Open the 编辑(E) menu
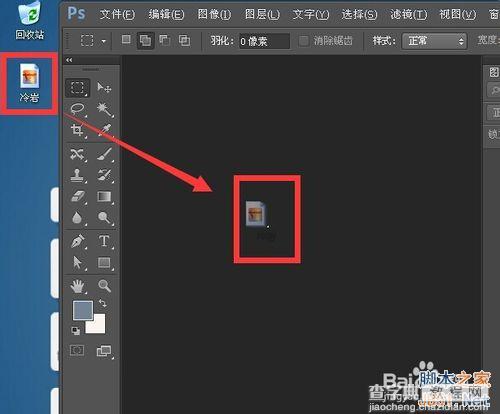The width and height of the screenshot is (500, 414). click(166, 14)
